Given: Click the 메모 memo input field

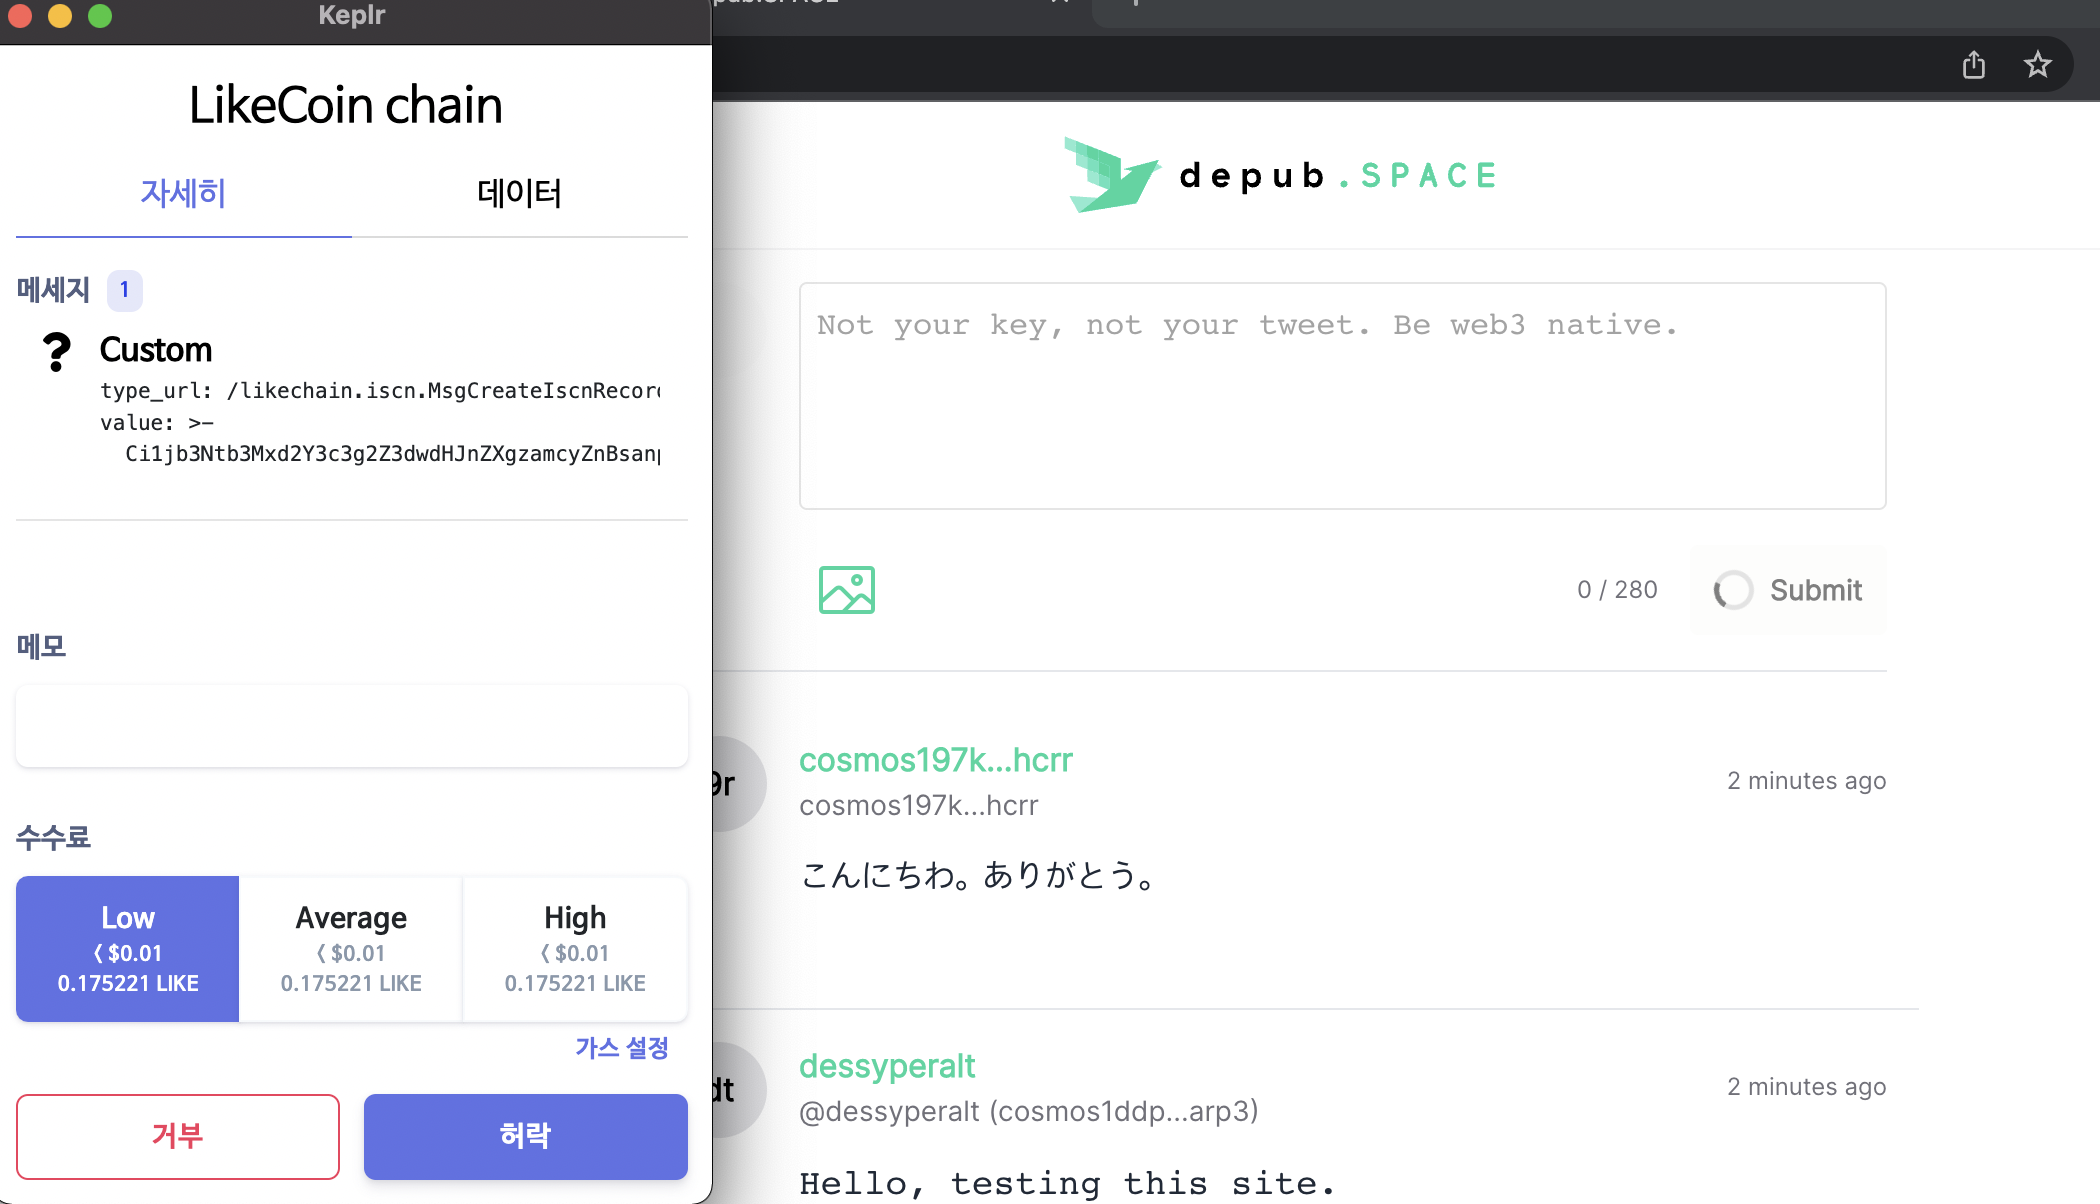Looking at the screenshot, I should (351, 726).
